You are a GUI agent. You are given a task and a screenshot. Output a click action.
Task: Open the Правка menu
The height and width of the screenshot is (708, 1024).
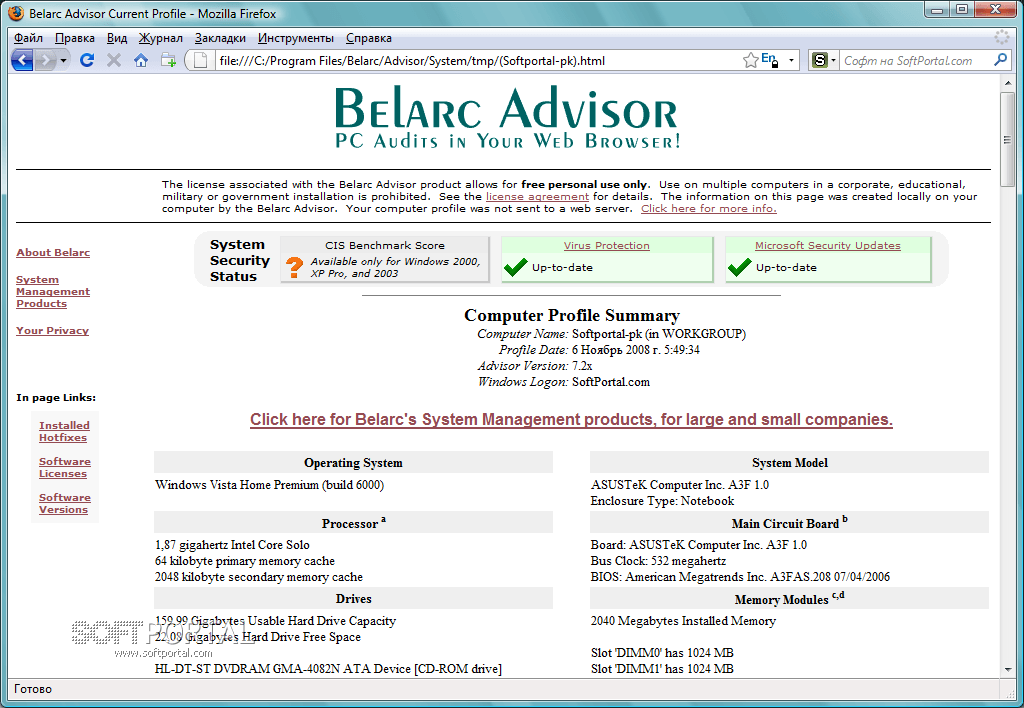click(74, 38)
